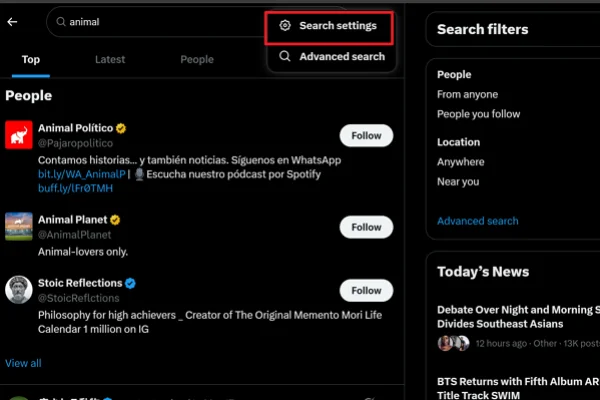The image size is (600, 400).
Task: Click Animal Planet gold verified badge
Action: coord(115,220)
